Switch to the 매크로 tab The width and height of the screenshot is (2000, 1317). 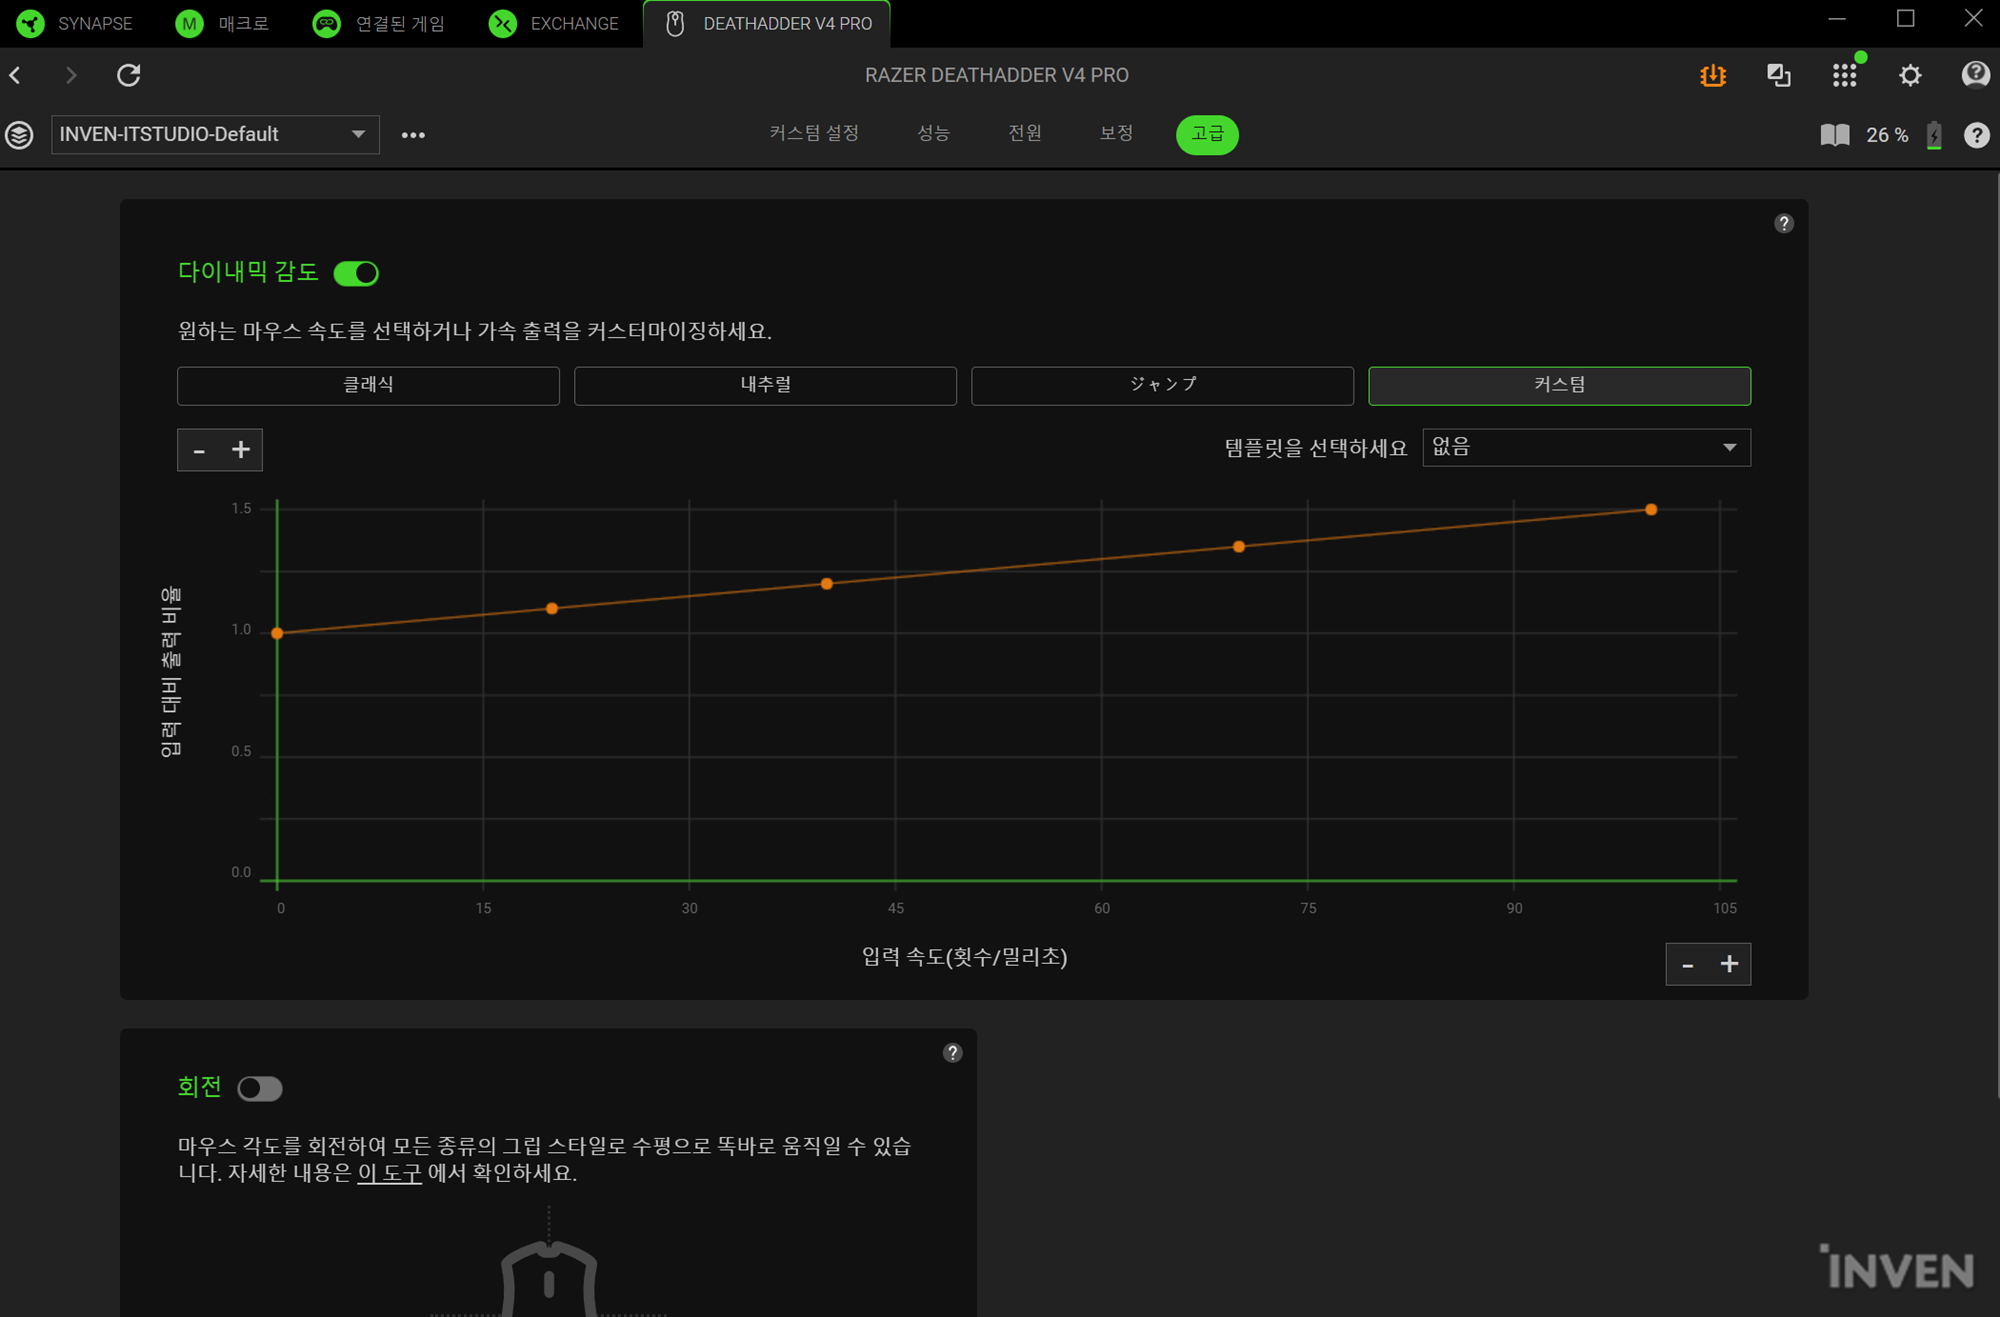[x=222, y=23]
